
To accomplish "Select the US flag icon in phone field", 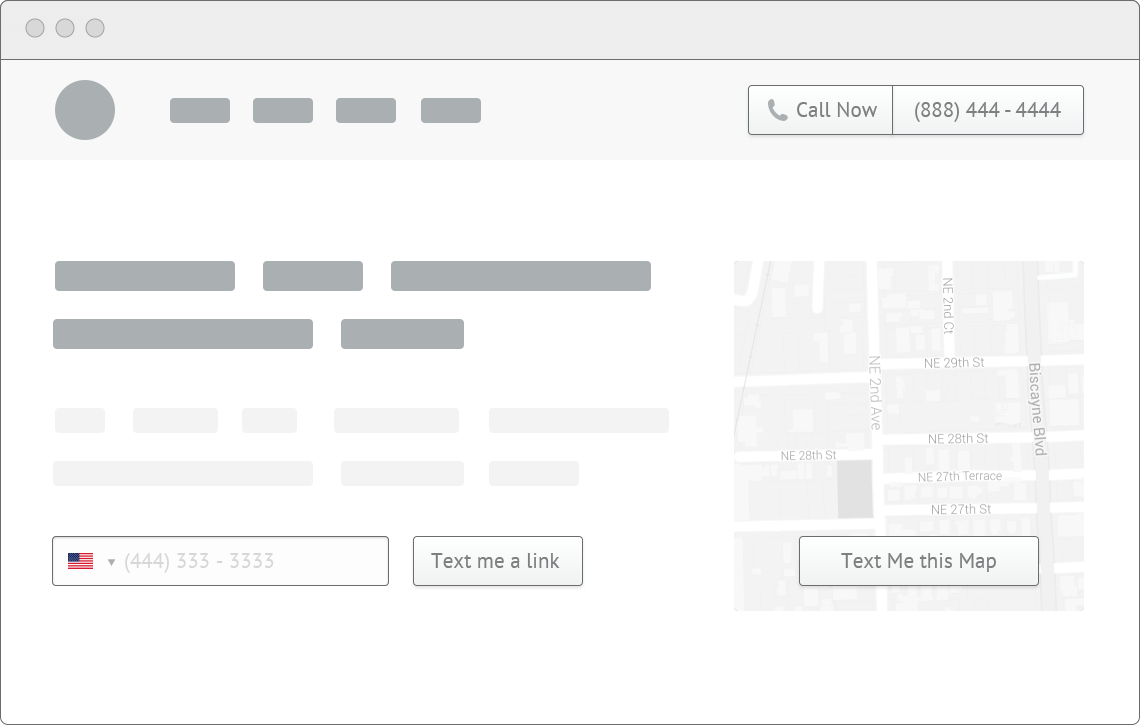I will pyautogui.click(x=79, y=561).
